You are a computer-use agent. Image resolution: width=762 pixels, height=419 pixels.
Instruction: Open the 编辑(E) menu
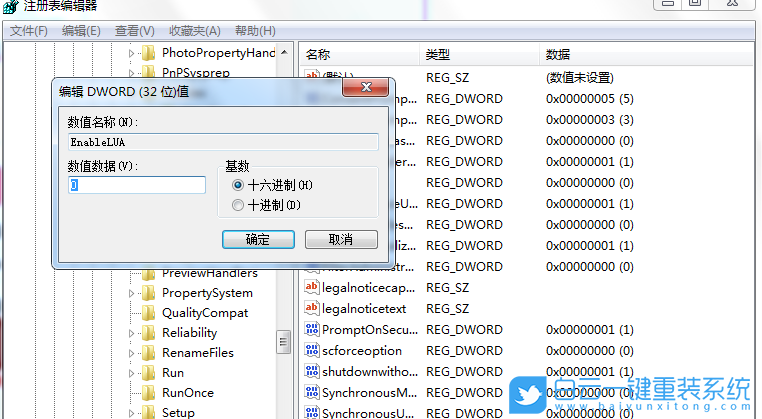coord(81,31)
